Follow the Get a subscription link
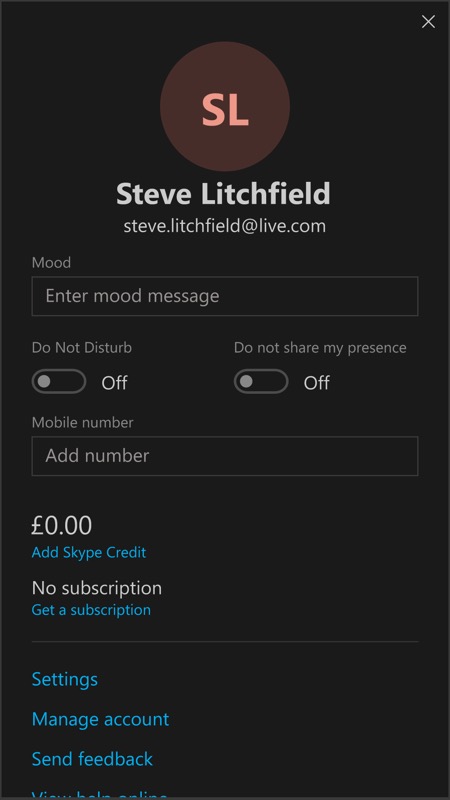Viewport: 450px width, 800px height. point(91,610)
